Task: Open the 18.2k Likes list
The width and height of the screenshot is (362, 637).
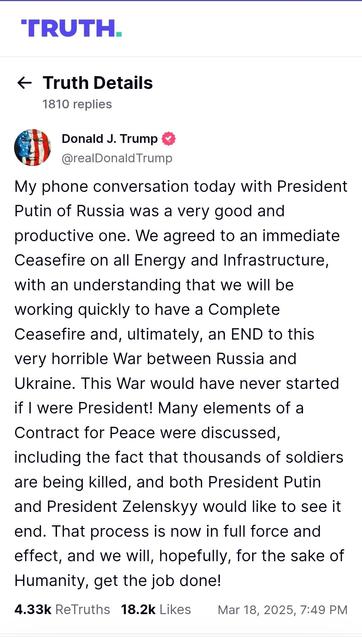Action: coord(156,609)
